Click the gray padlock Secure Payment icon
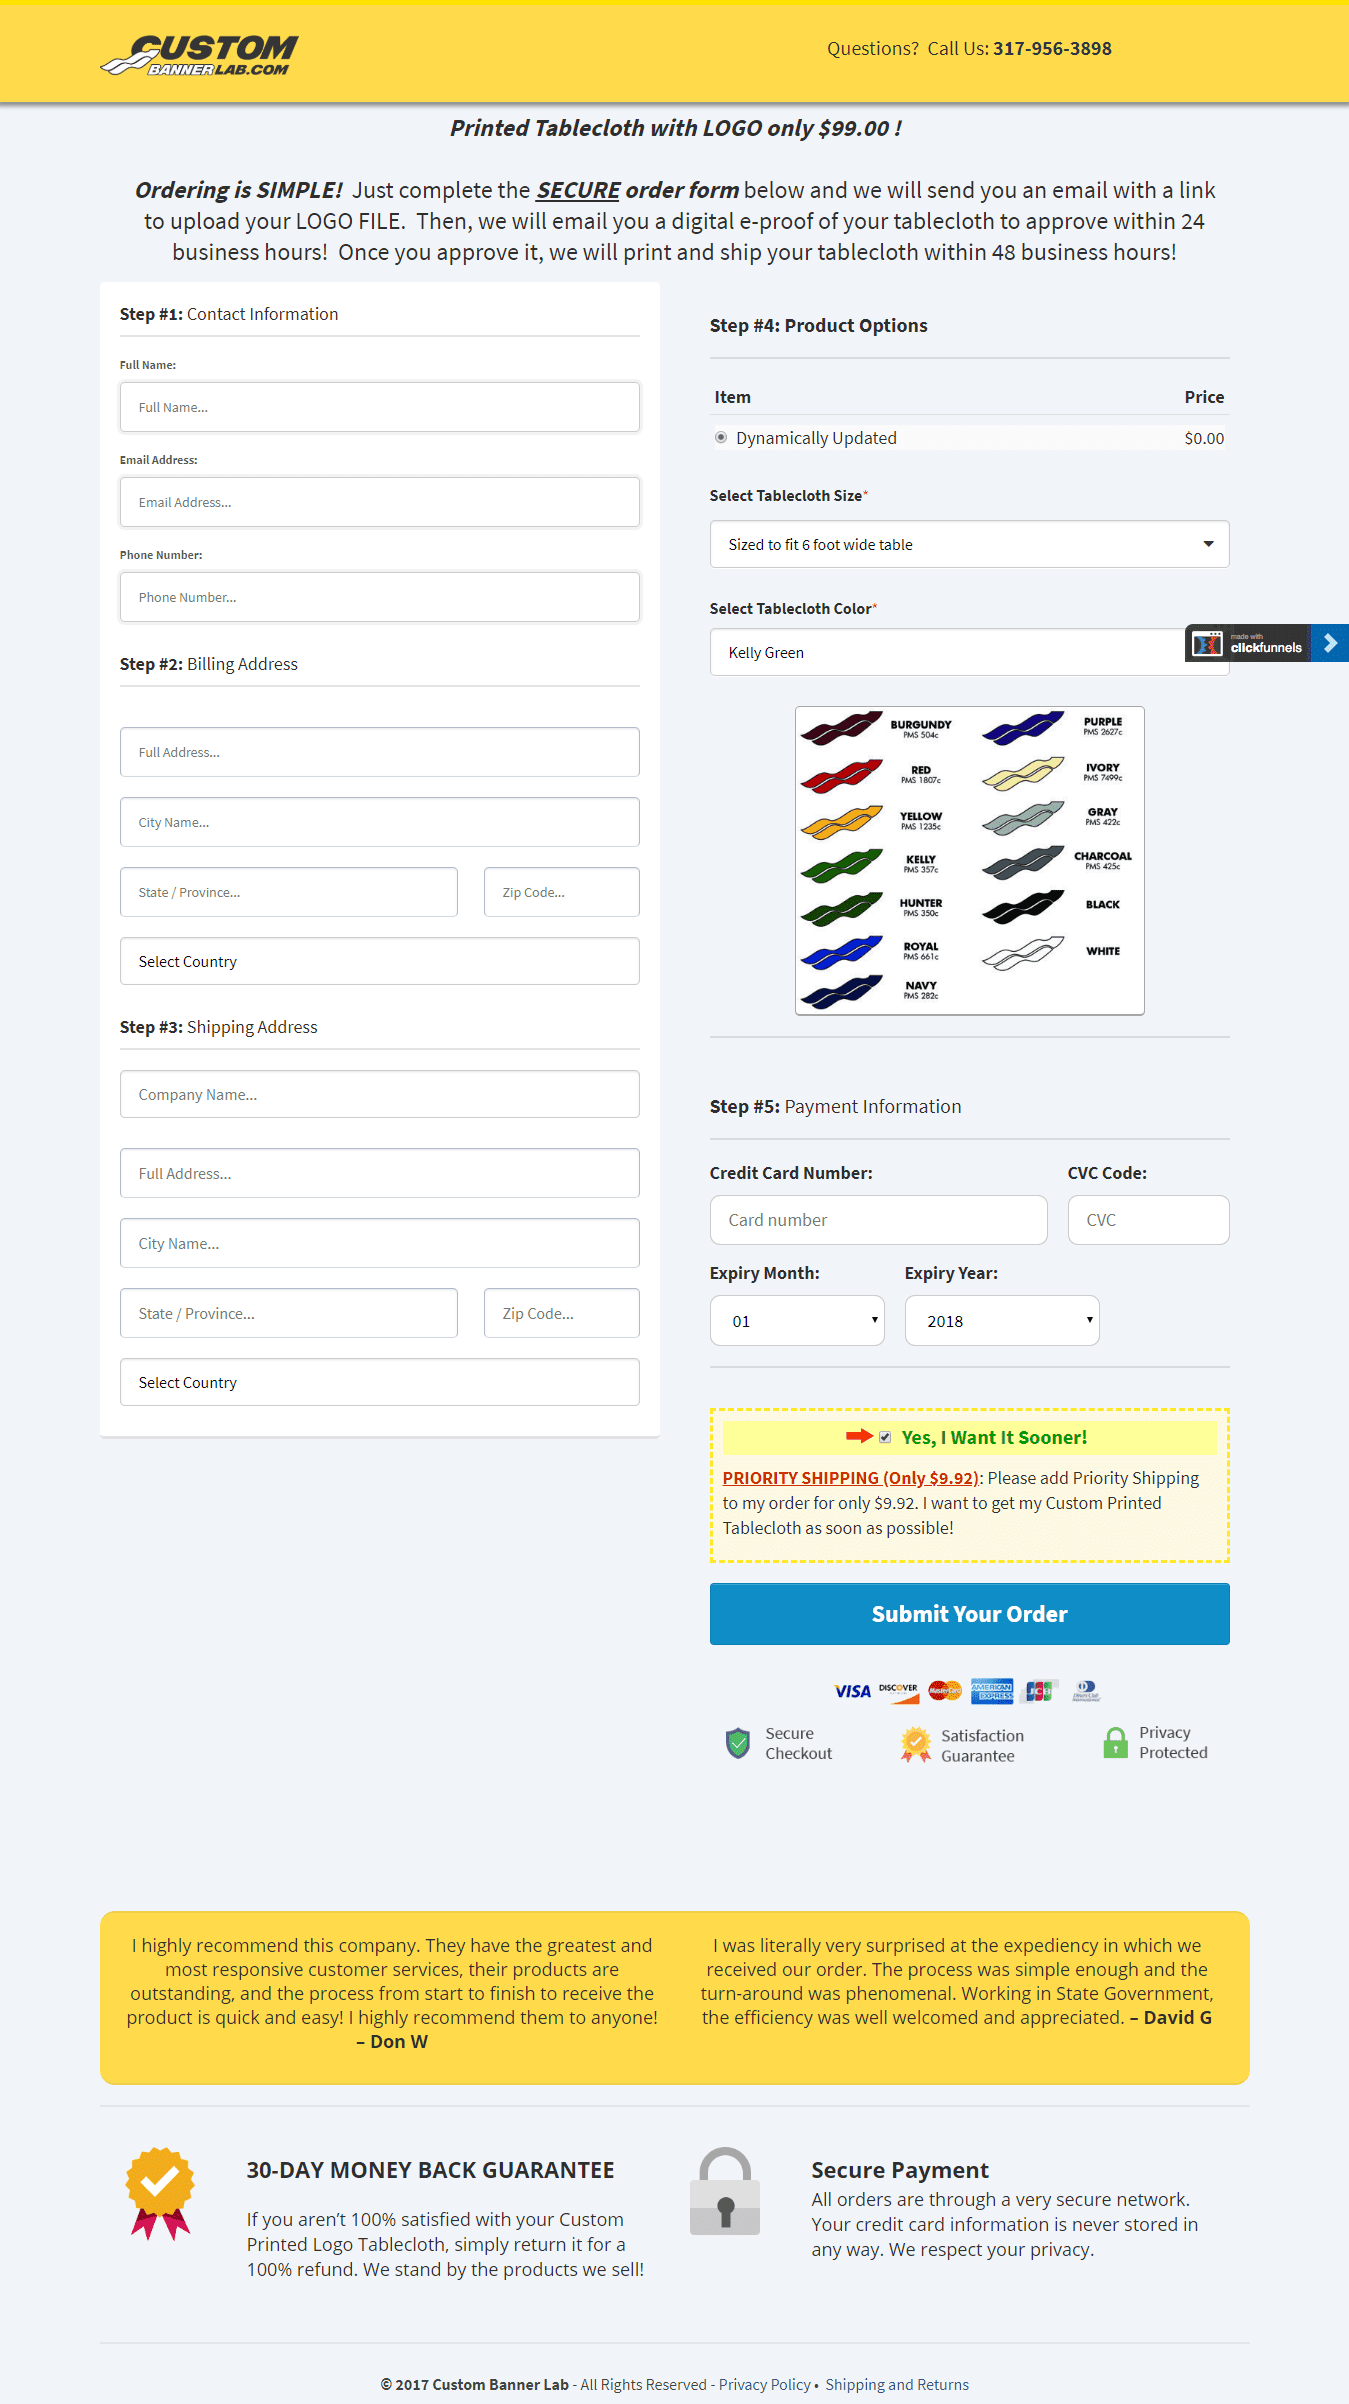This screenshot has width=1349, height=2404. (725, 2191)
